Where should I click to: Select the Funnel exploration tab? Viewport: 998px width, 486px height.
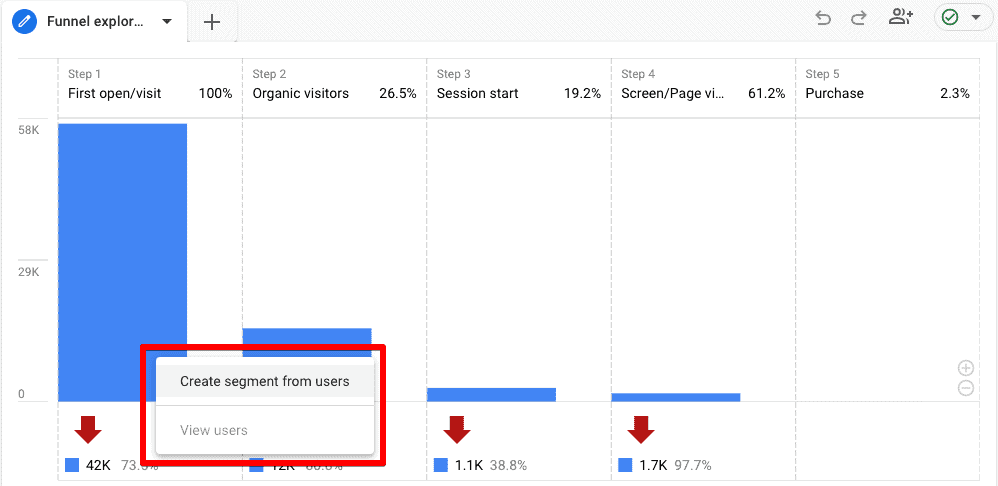pos(95,22)
